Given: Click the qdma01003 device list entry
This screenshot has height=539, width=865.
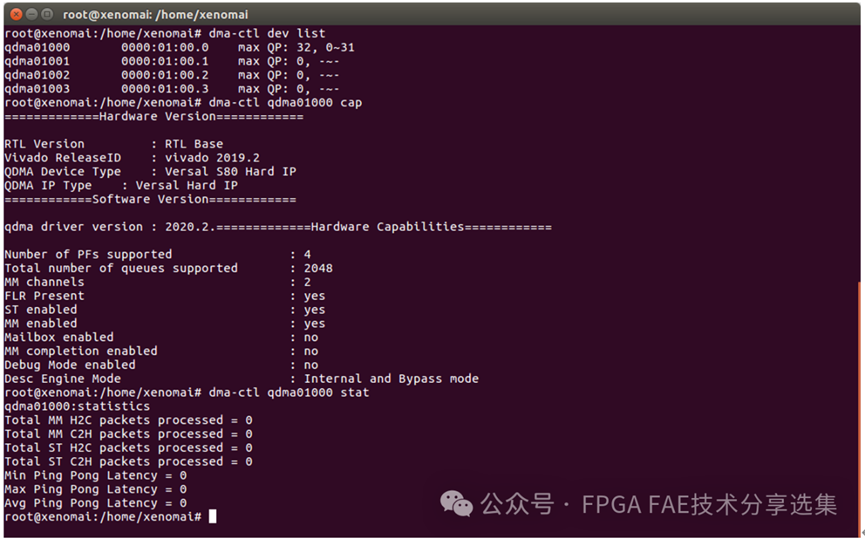Looking at the screenshot, I should coord(37,89).
